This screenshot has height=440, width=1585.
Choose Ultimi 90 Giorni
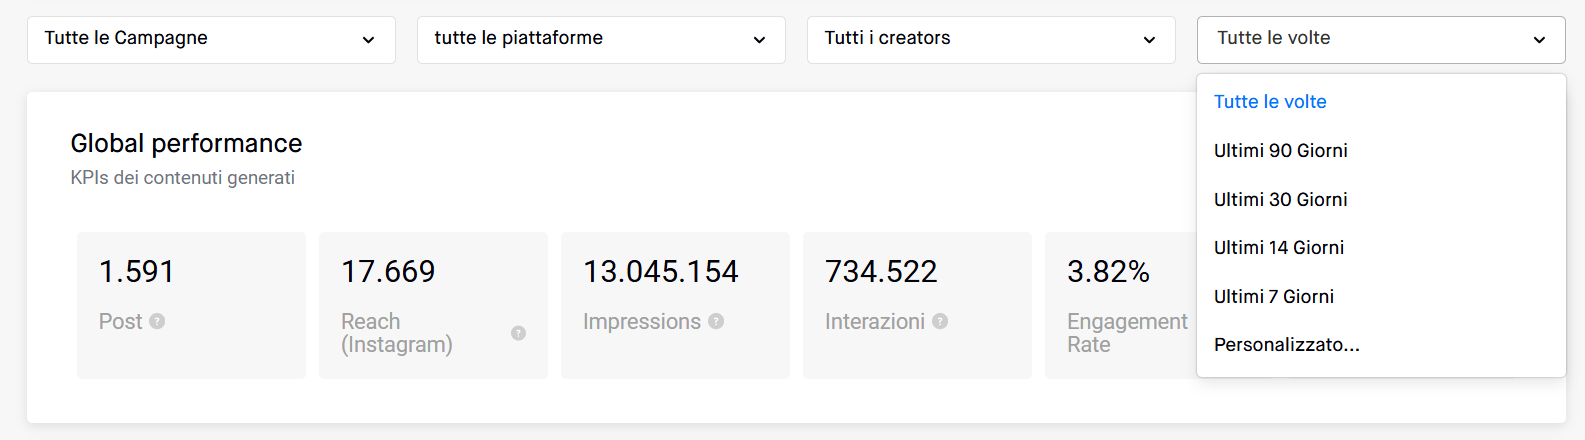click(1280, 151)
